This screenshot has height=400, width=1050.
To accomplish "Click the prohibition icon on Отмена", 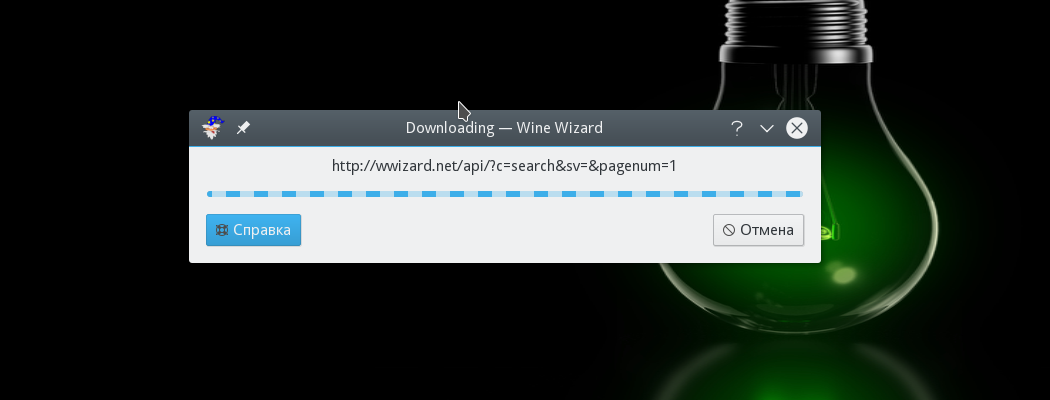I will 729,230.
